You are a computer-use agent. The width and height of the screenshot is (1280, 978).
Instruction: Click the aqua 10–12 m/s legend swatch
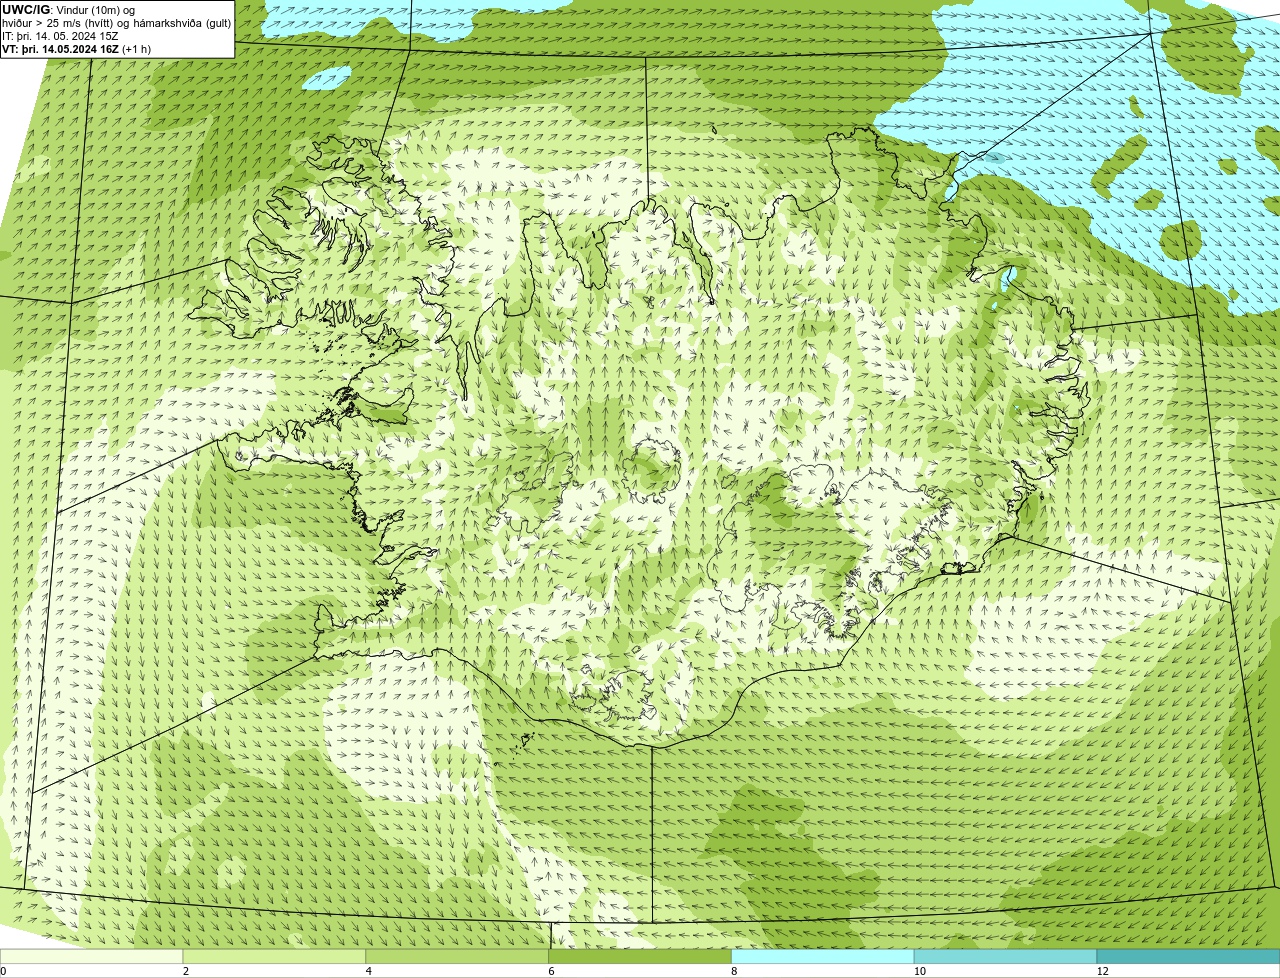click(x=1006, y=957)
